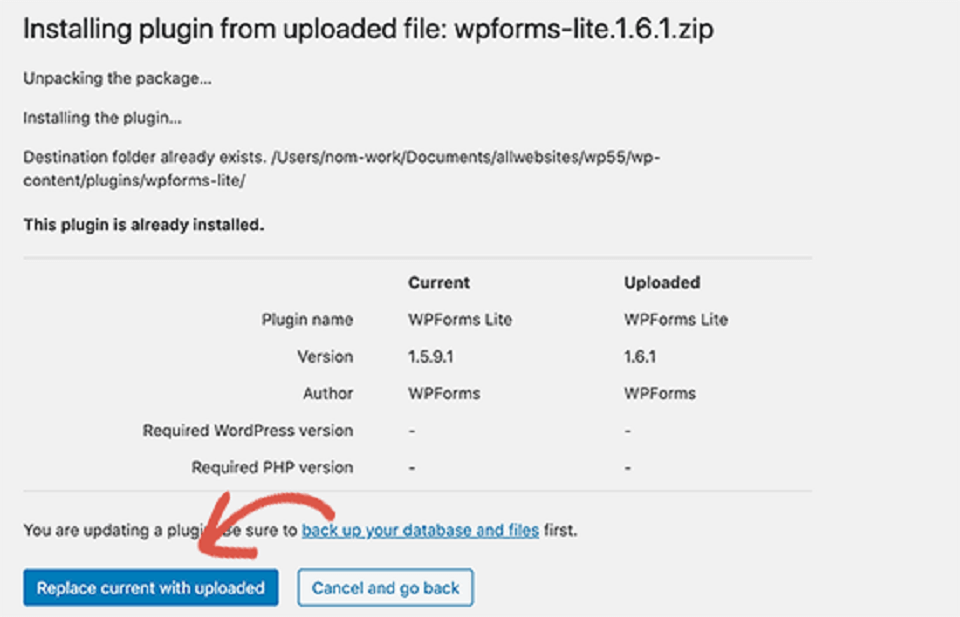The height and width of the screenshot is (617, 960).
Task: Click the 'Installing the plugin...' text
Action: point(102,118)
